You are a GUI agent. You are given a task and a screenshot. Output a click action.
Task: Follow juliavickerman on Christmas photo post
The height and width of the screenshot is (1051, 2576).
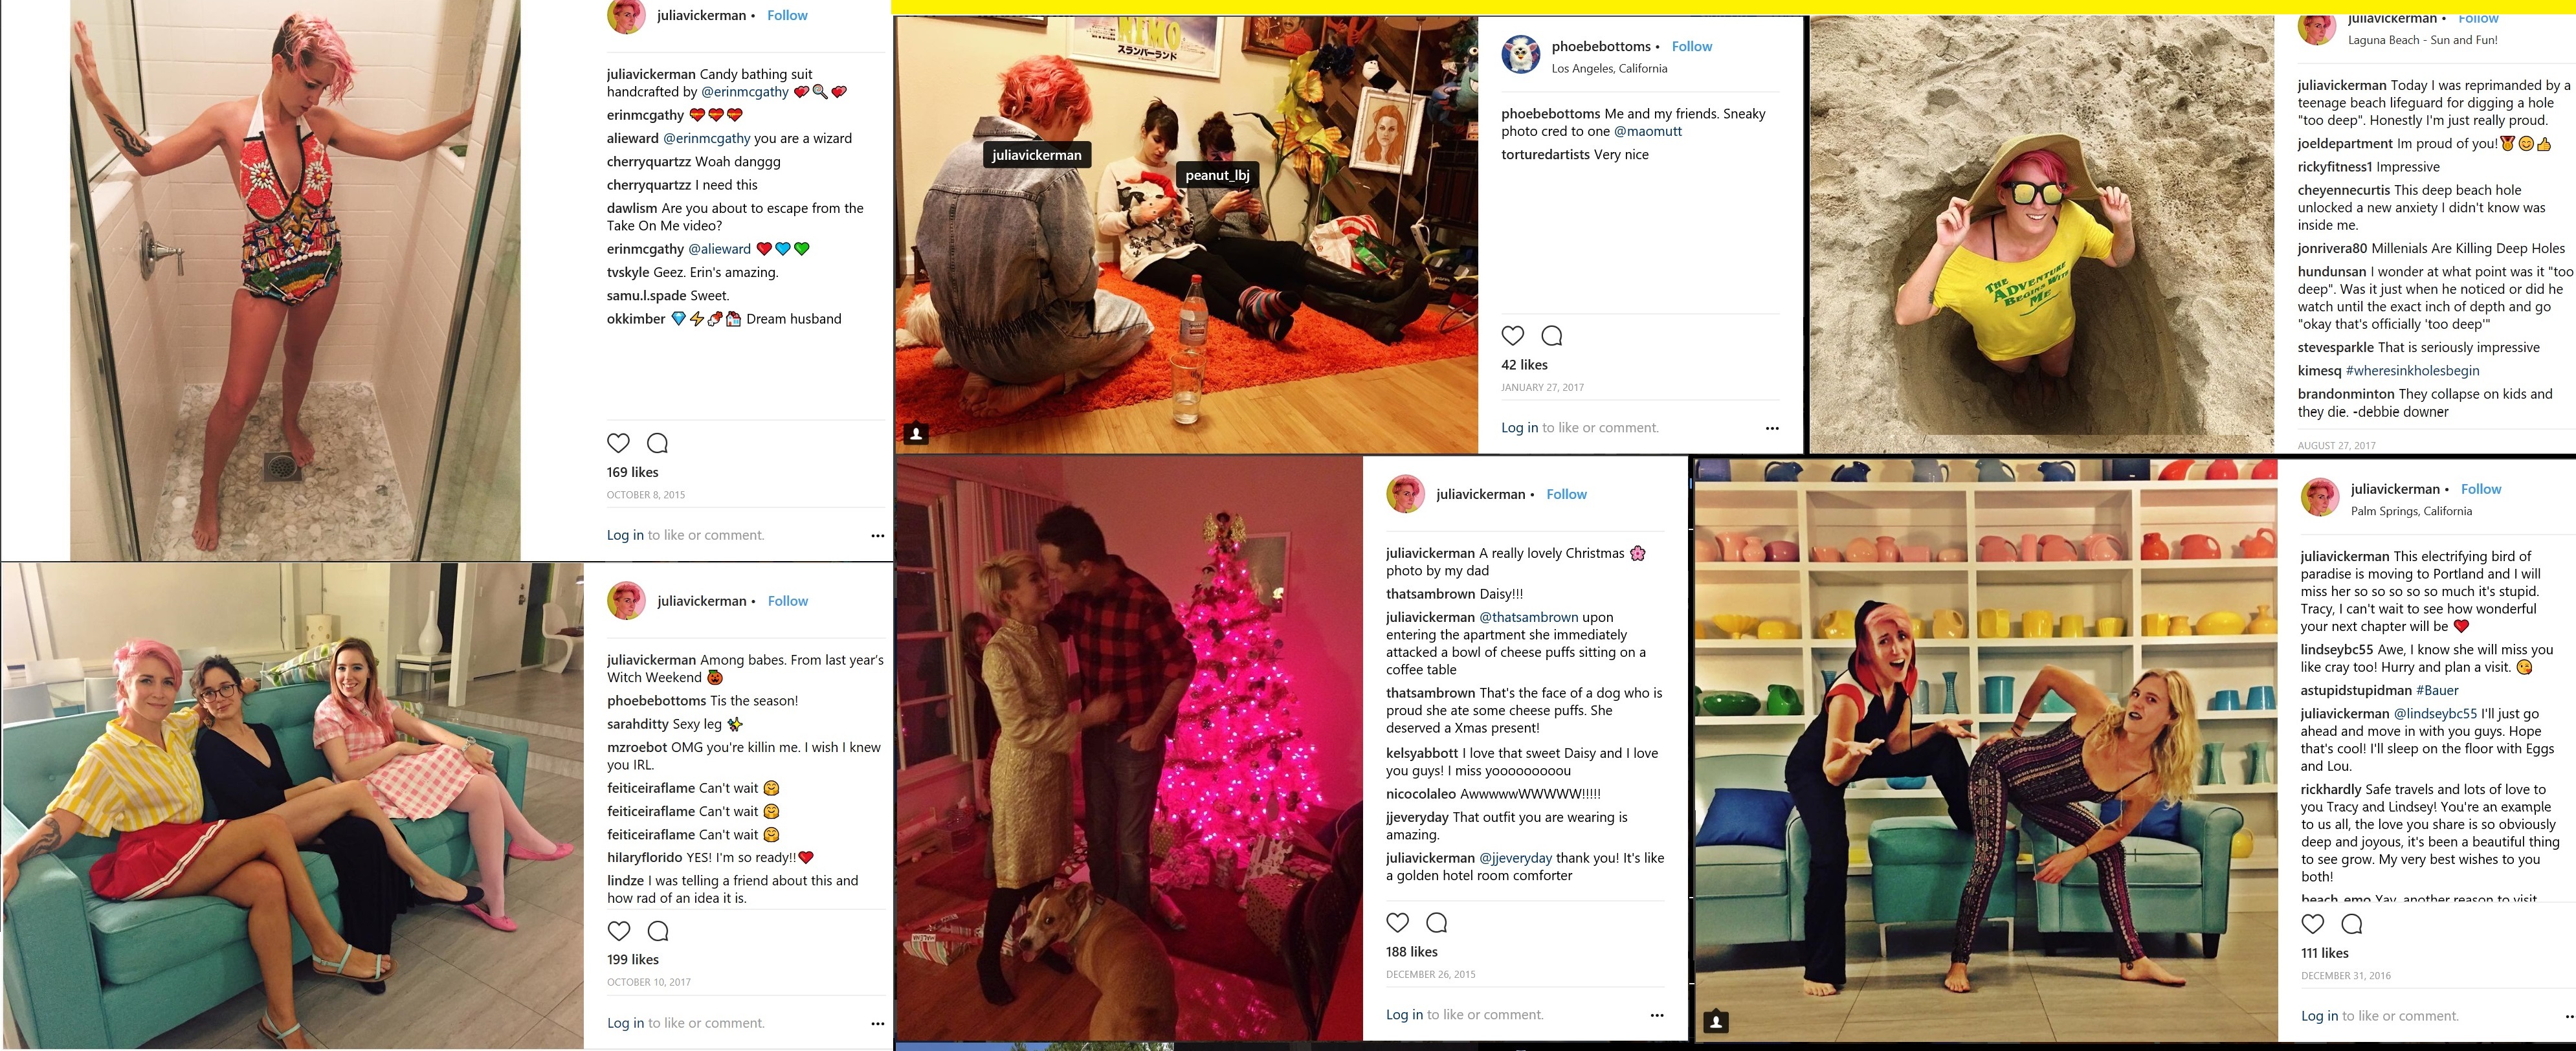[1566, 494]
